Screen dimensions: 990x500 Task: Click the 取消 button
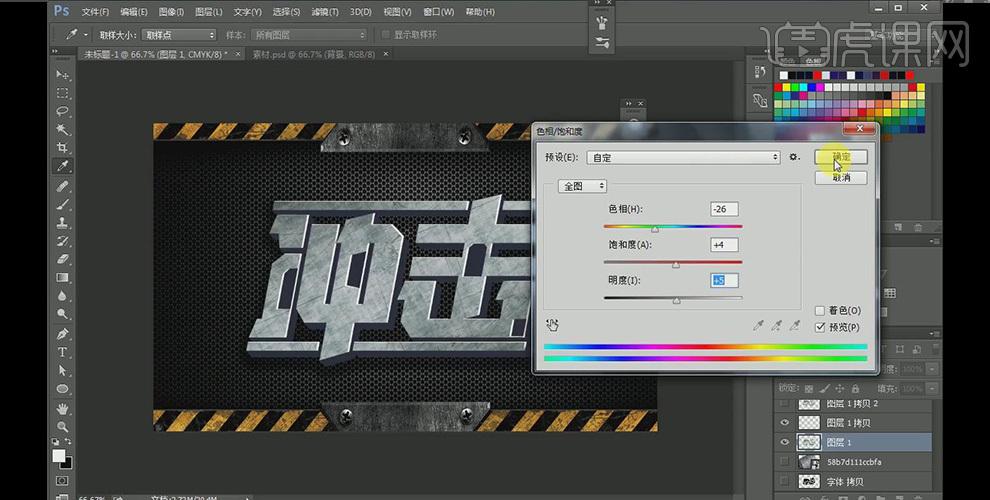(840, 177)
